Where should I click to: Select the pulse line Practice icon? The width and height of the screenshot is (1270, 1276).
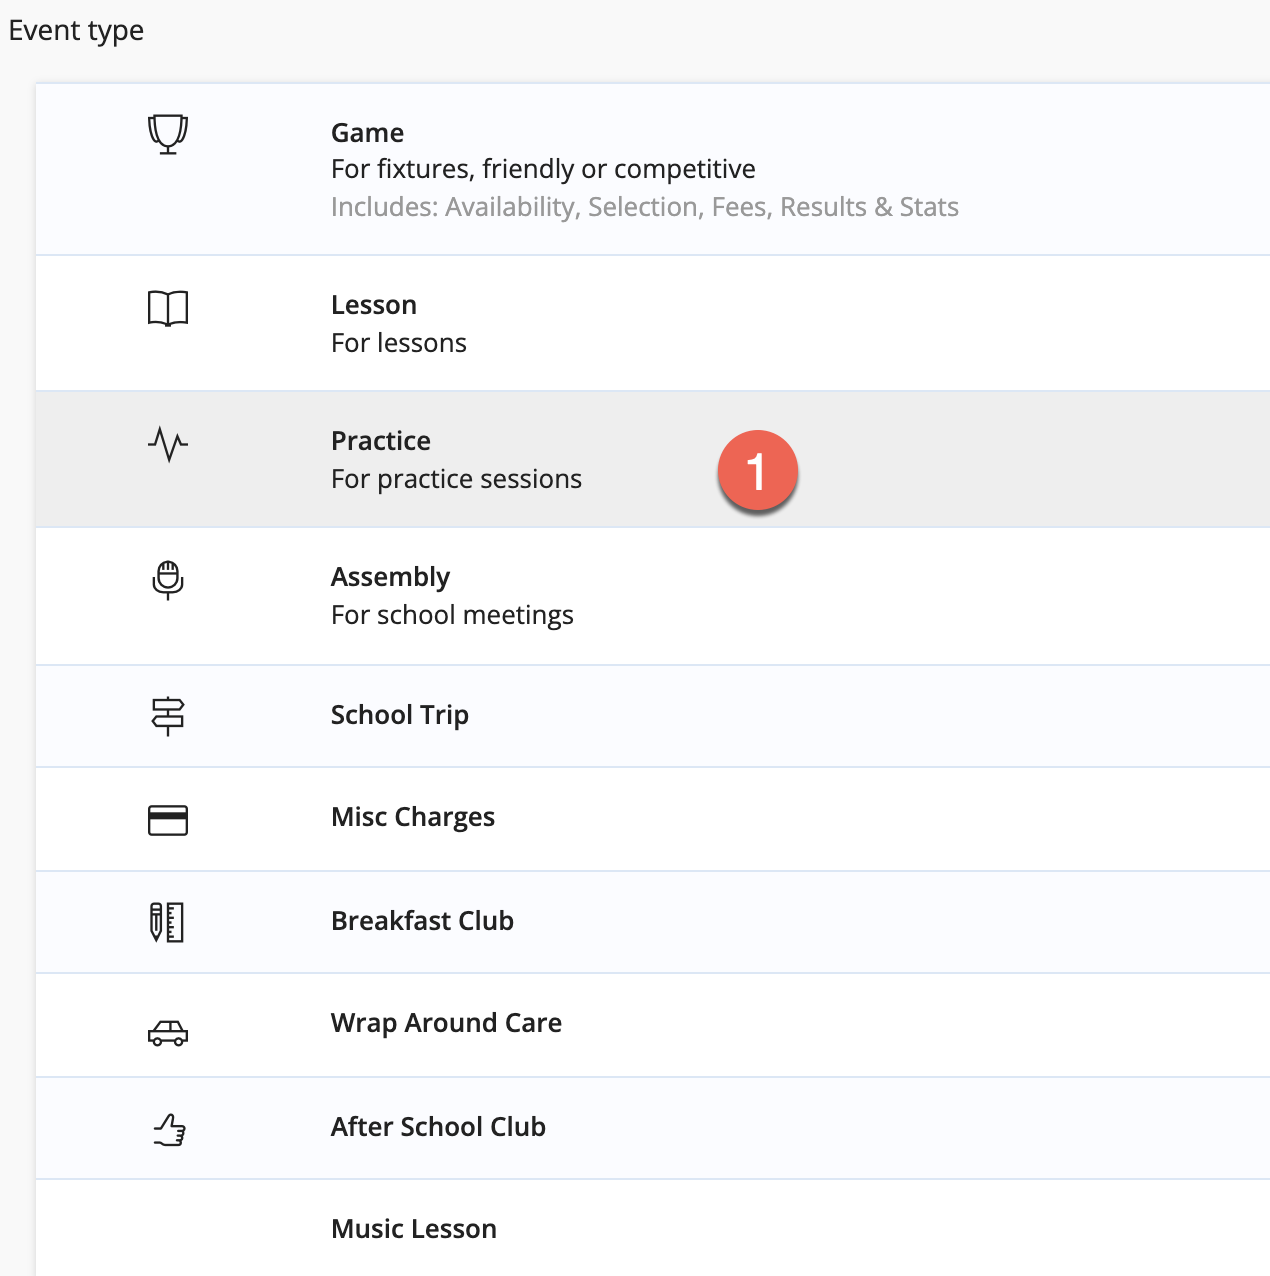[x=168, y=444]
